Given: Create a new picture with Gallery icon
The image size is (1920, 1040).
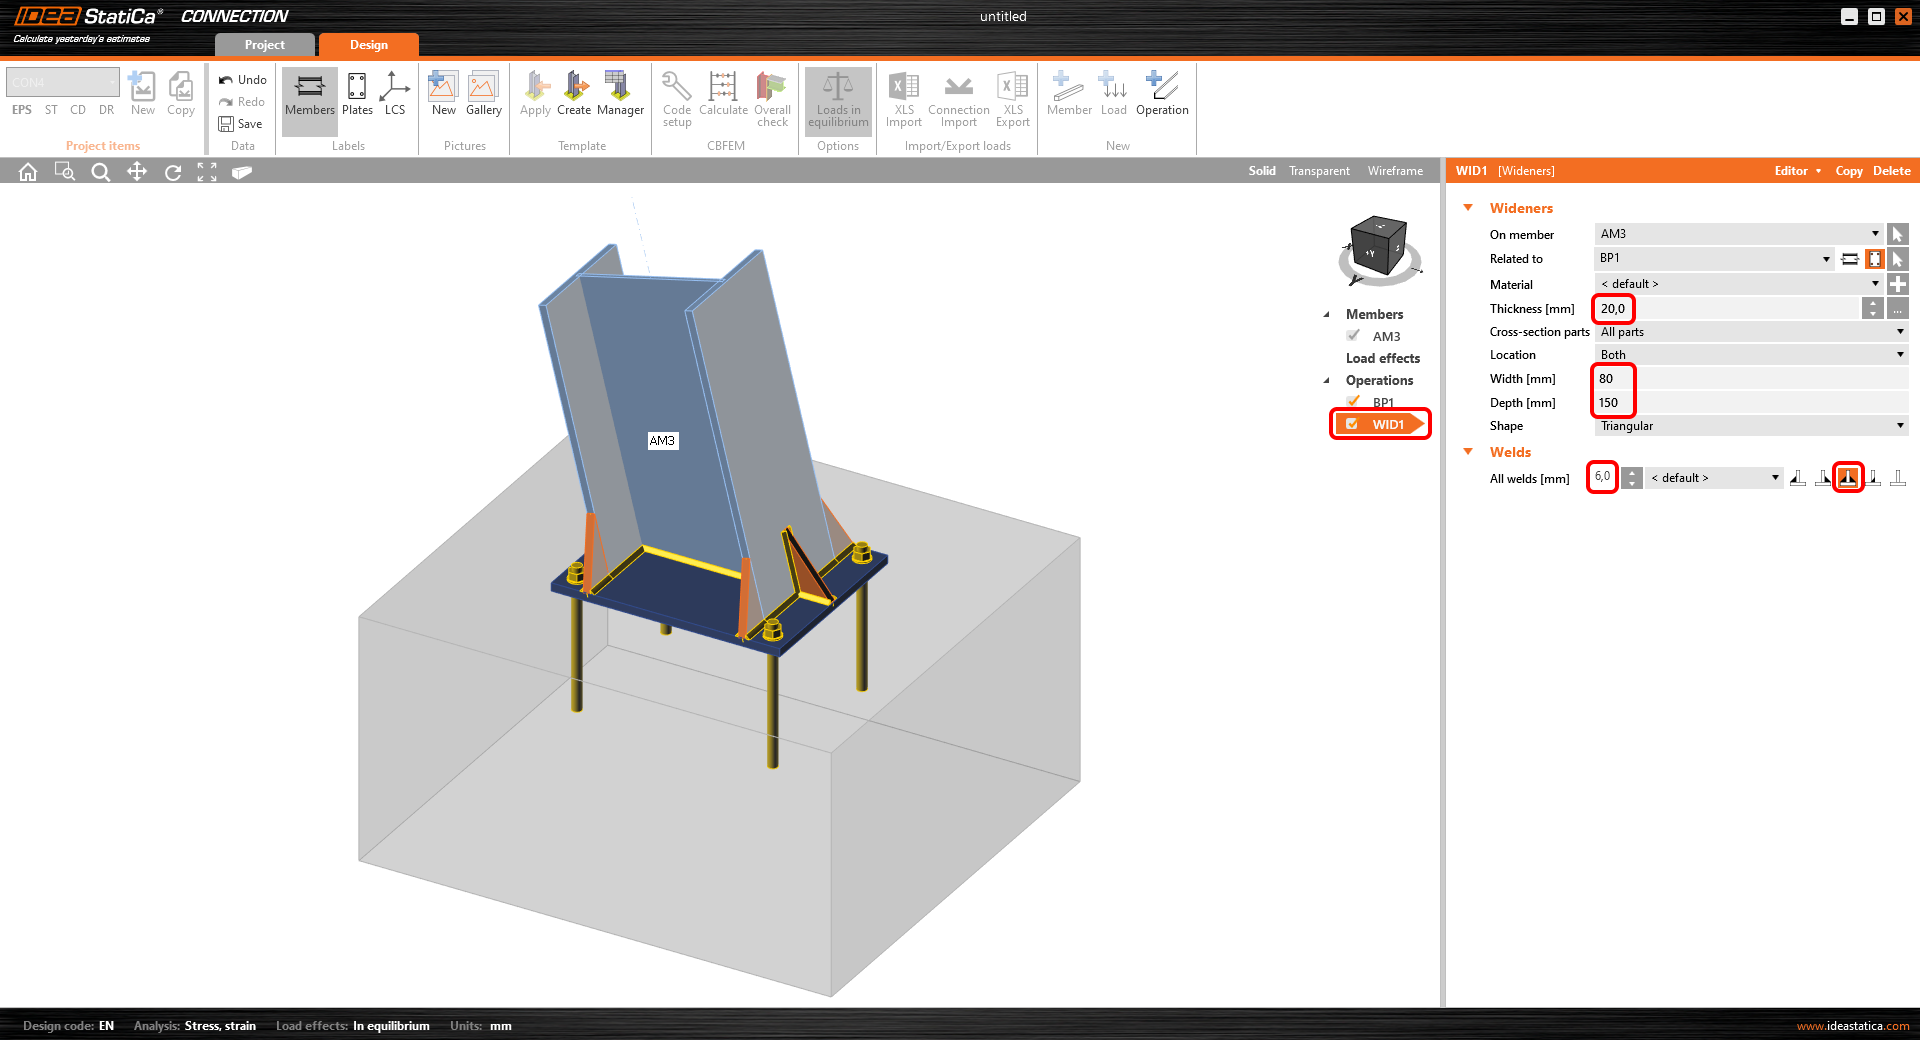Looking at the screenshot, I should [x=484, y=95].
